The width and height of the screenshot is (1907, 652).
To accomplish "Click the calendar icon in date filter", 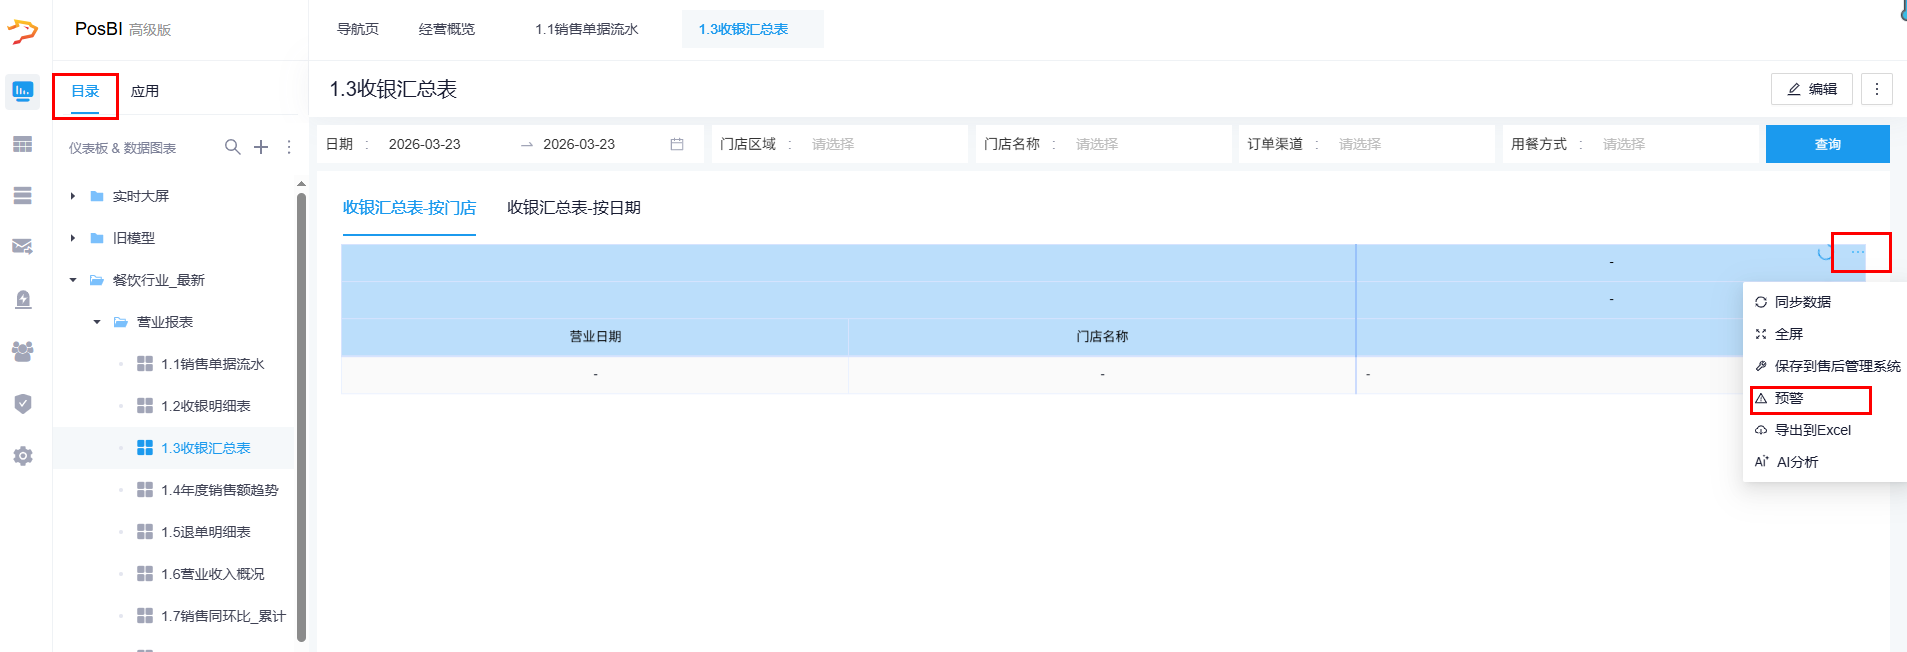I will pyautogui.click(x=677, y=144).
